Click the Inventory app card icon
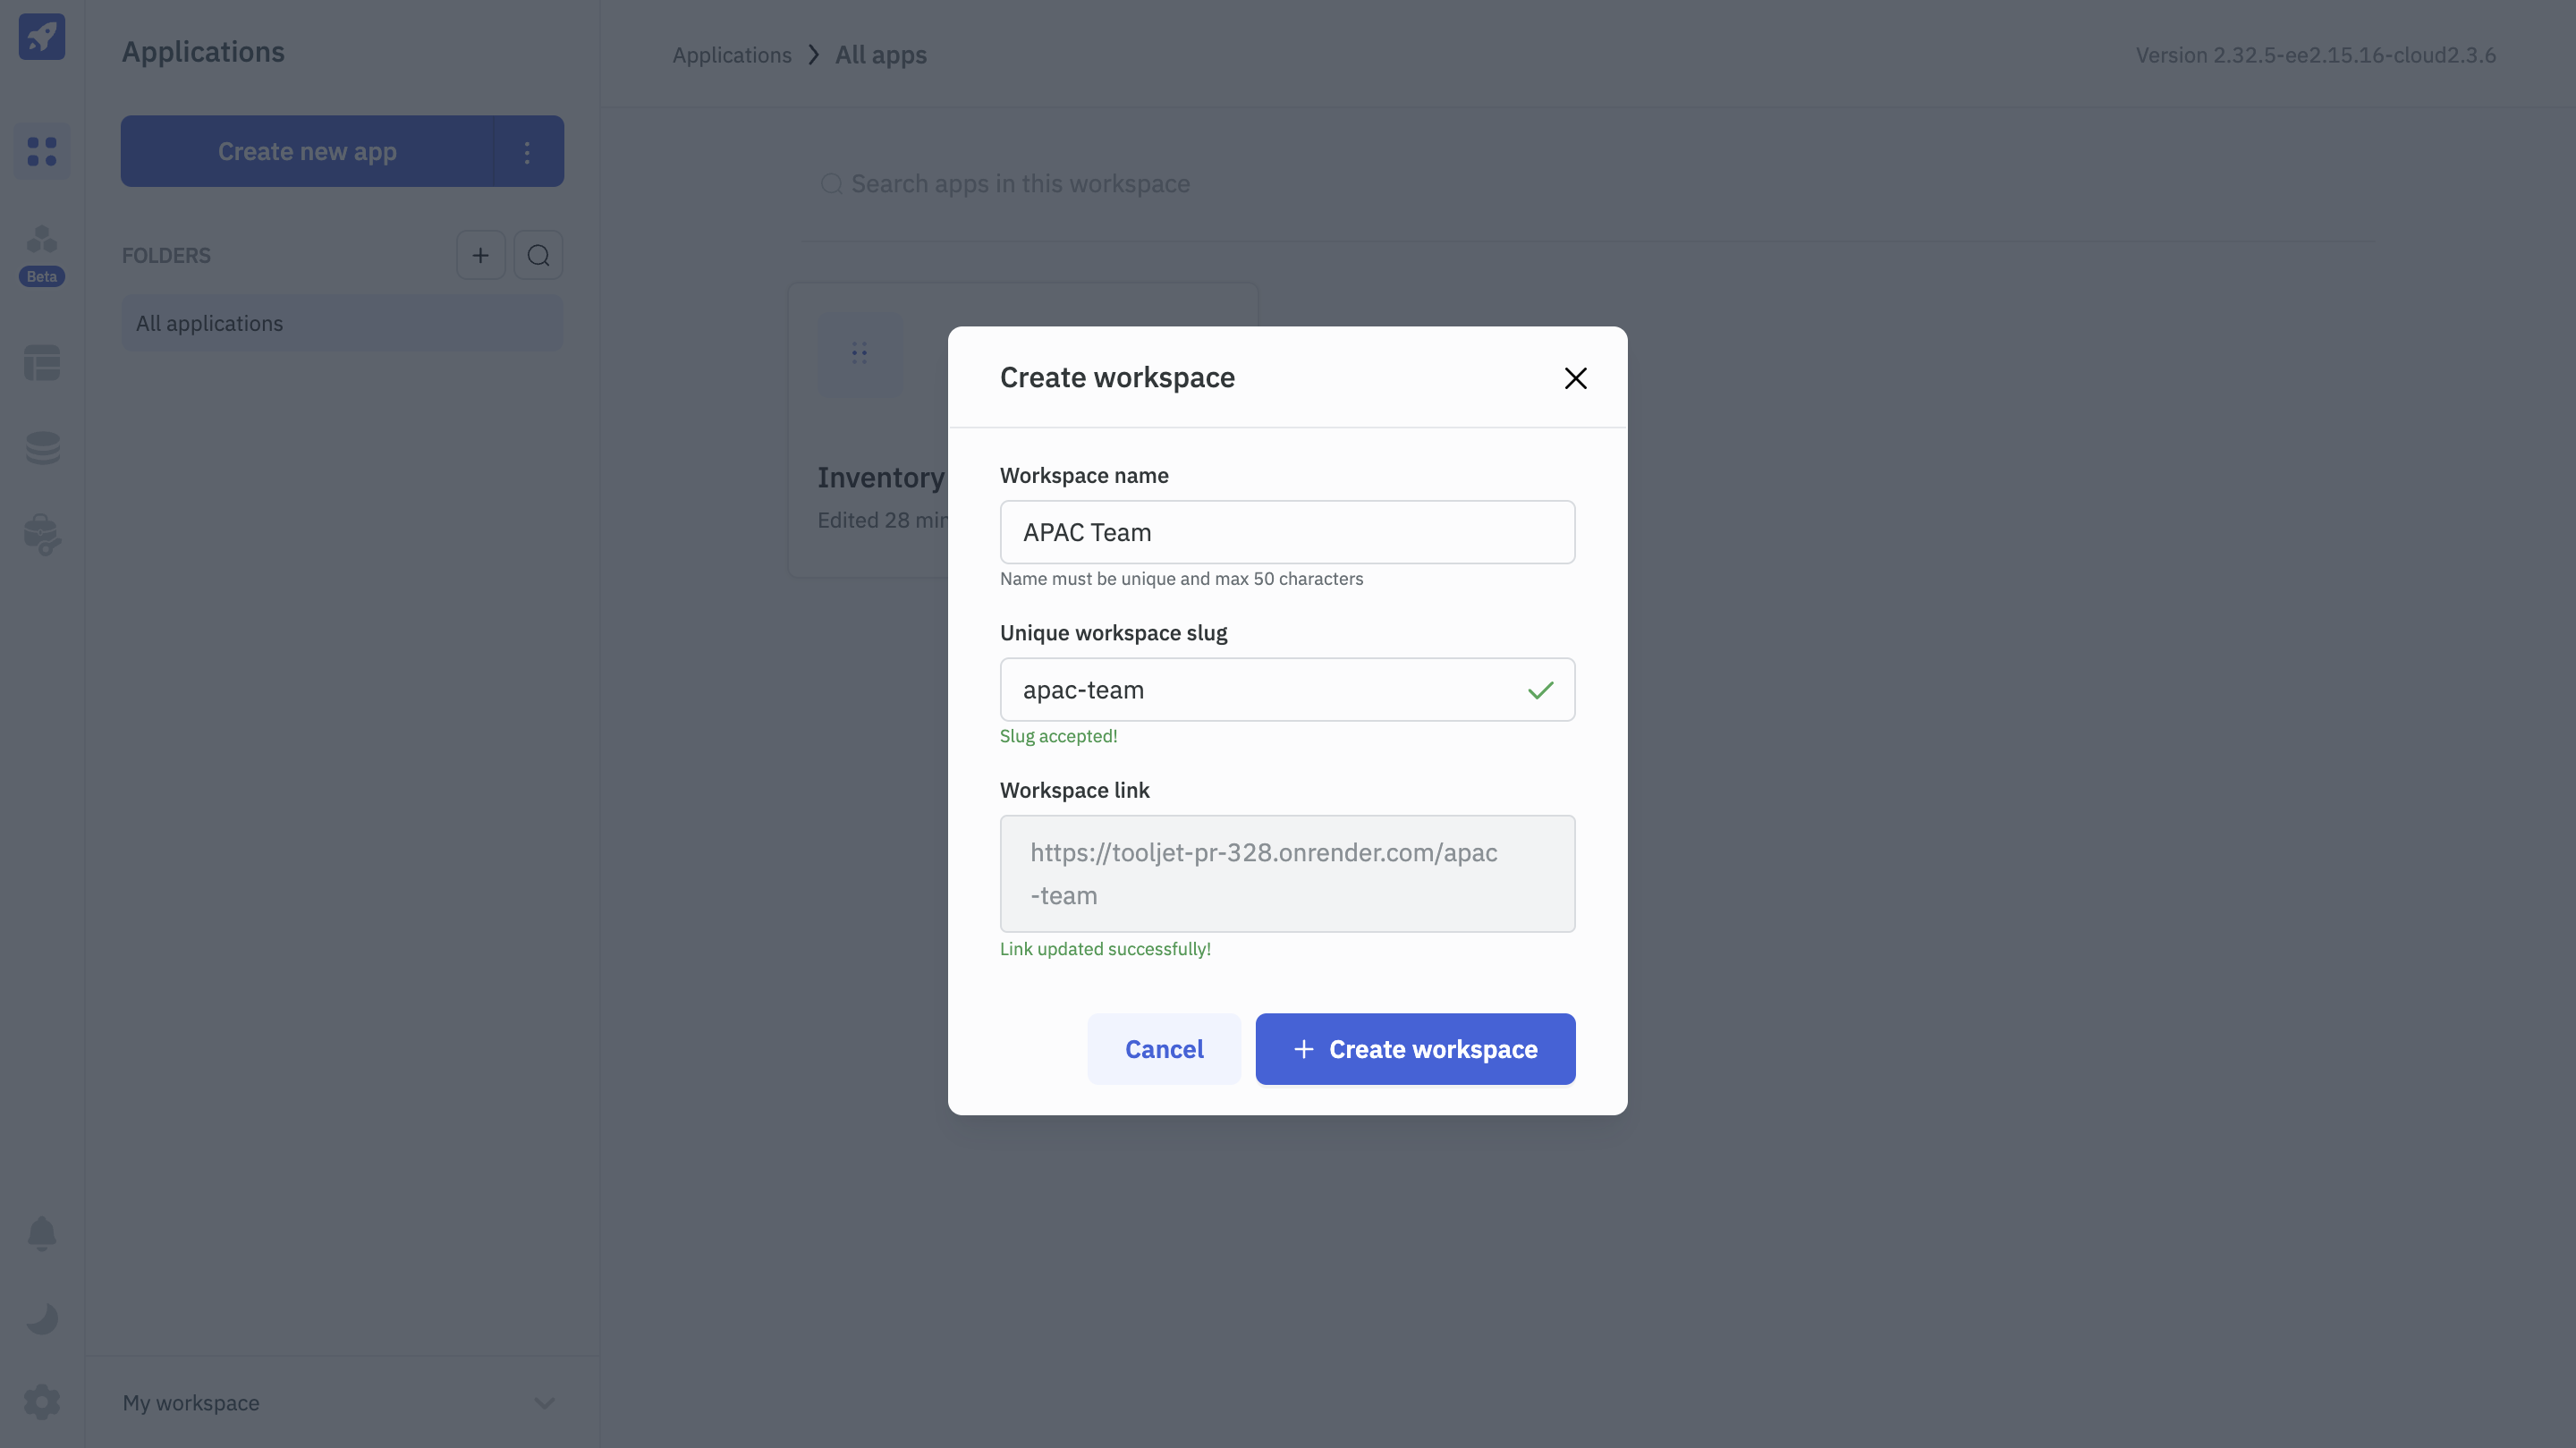The image size is (2576, 1448). pyautogui.click(x=860, y=353)
